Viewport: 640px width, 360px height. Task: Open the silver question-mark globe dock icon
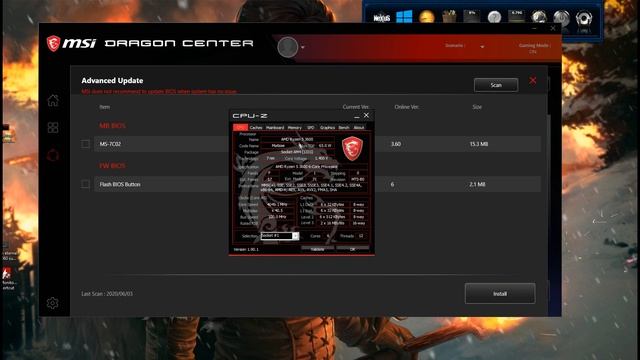point(494,18)
